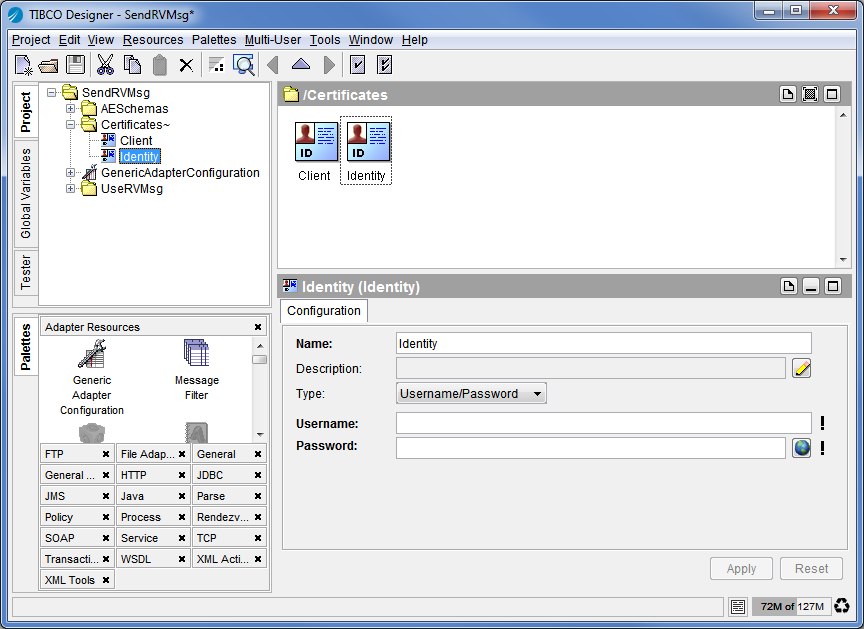Screen dimensions: 864x629
Task: Close the JDBC palette
Action: [x=258, y=476]
